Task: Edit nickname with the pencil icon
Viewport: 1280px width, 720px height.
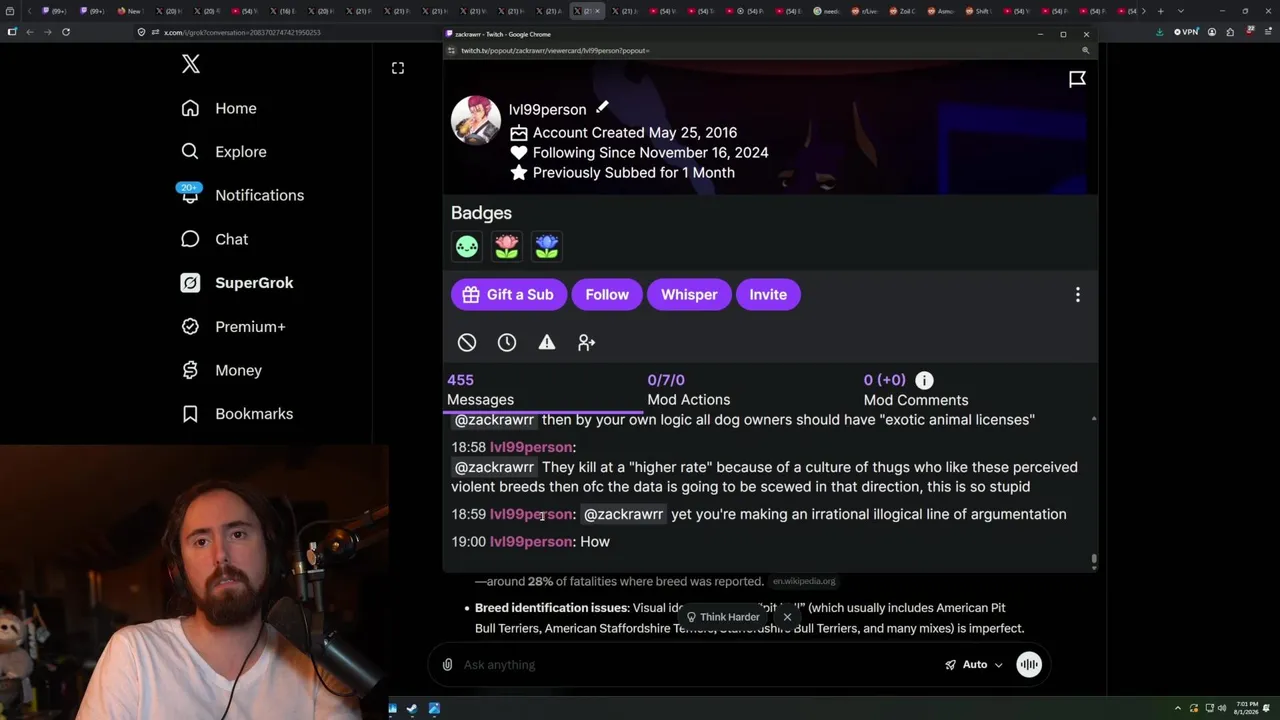Action: [x=602, y=108]
